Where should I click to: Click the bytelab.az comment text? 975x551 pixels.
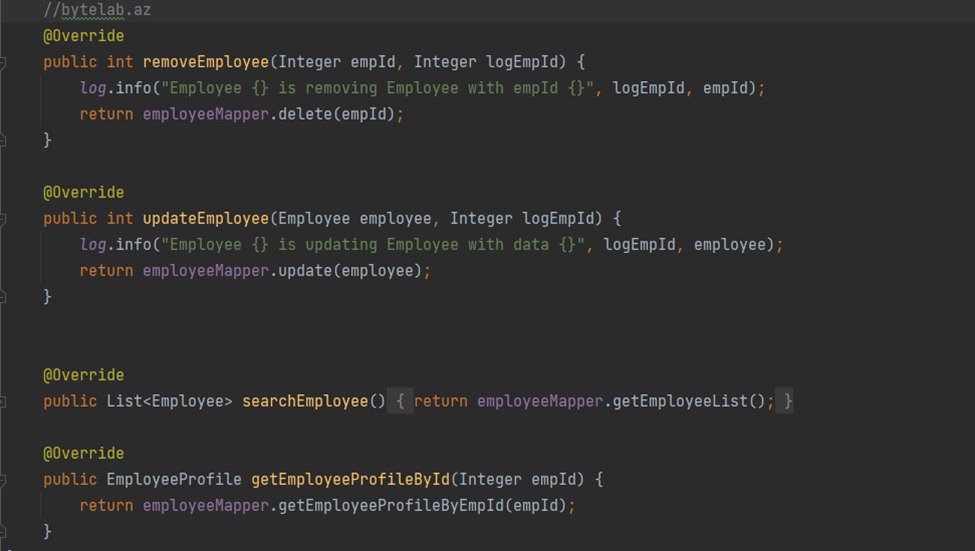point(97,10)
